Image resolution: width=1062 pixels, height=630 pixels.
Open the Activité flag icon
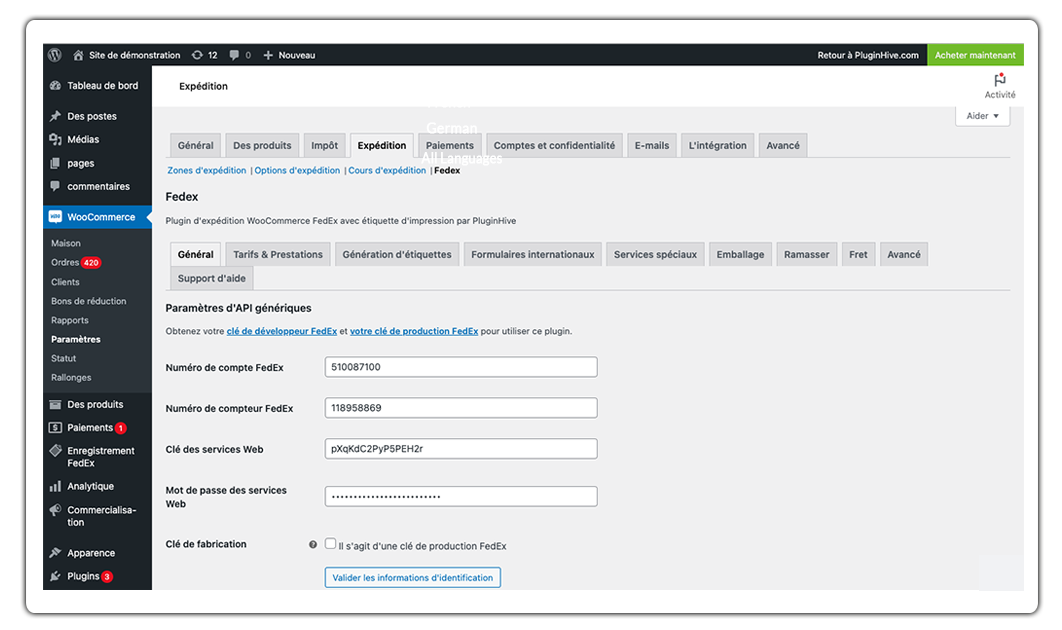click(1000, 79)
